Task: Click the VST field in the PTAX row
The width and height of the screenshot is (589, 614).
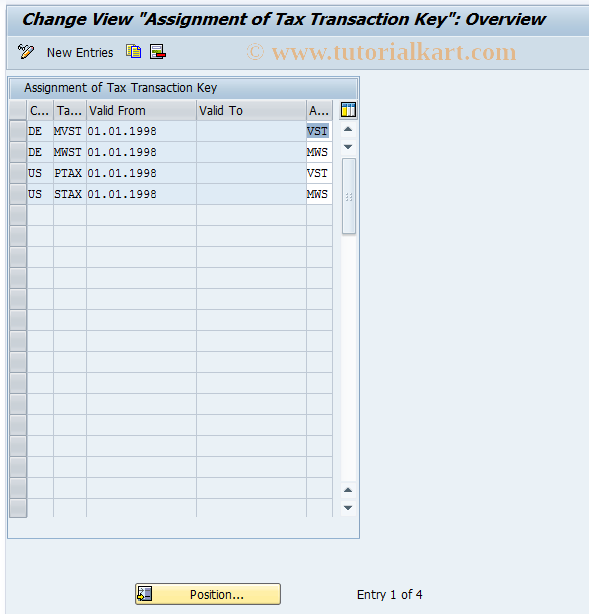Action: coord(319,173)
